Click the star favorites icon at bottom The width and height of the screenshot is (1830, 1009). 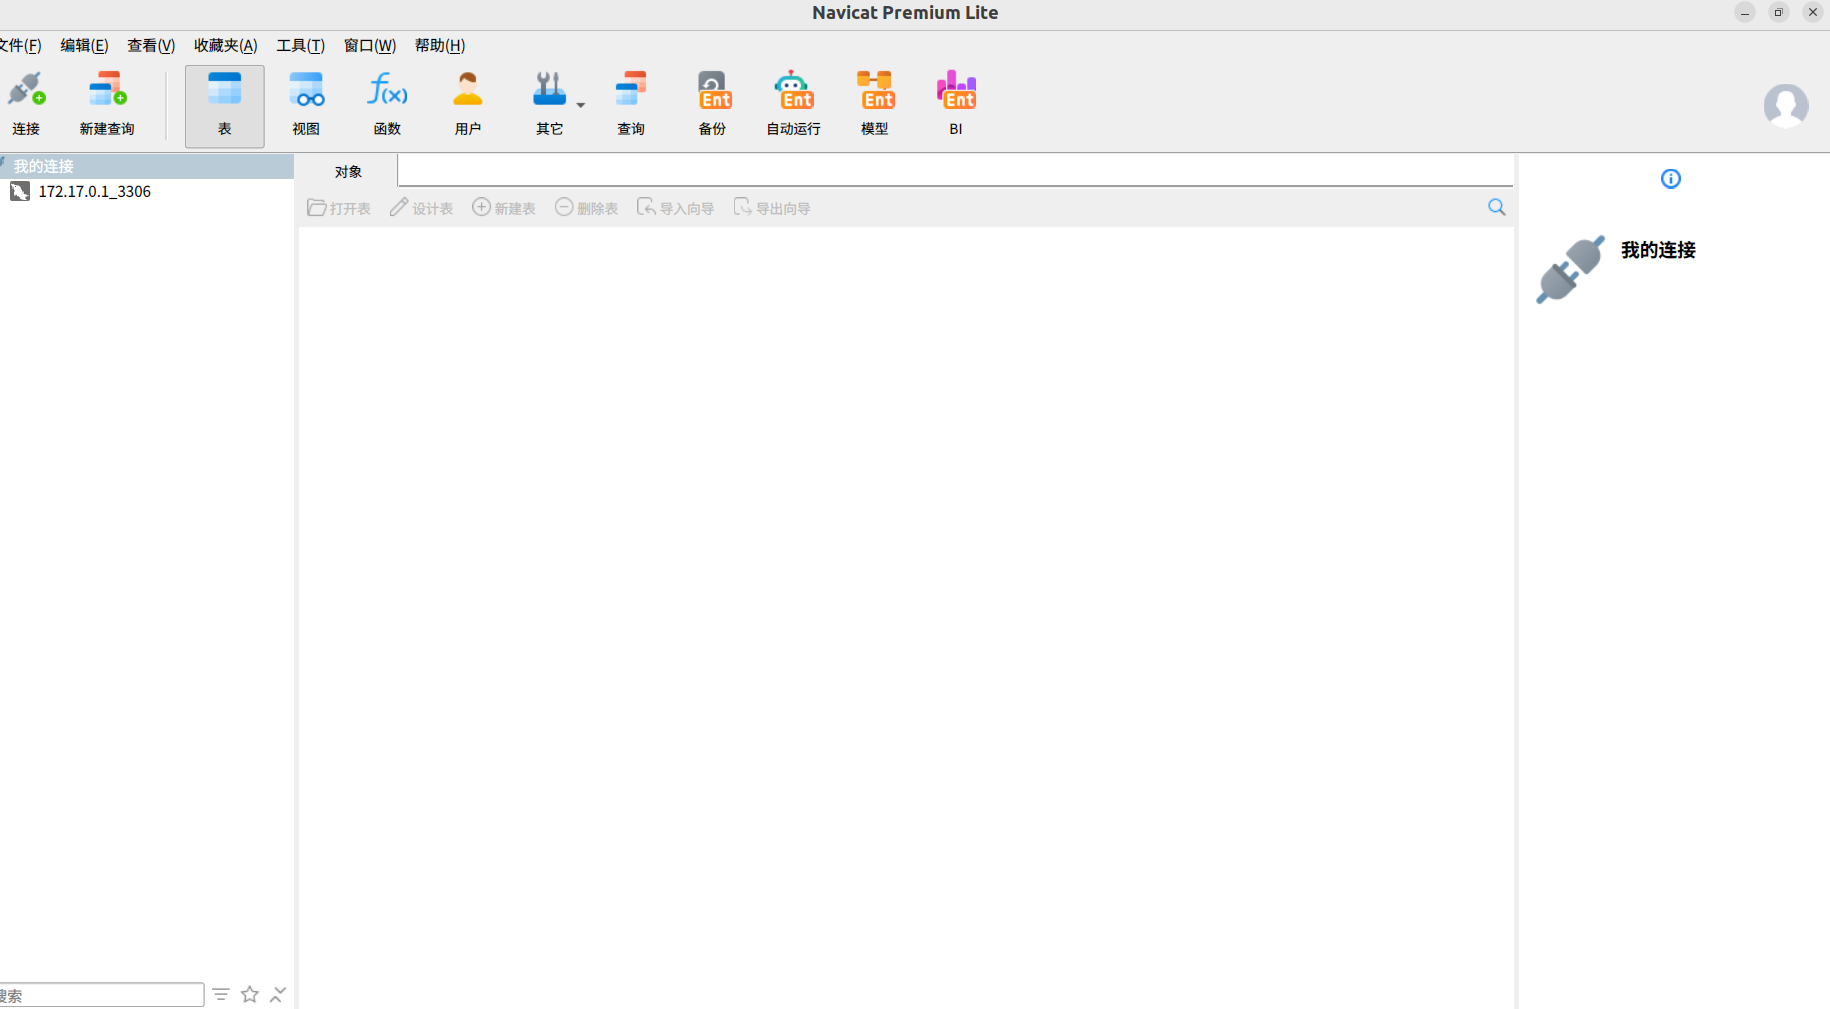point(250,994)
